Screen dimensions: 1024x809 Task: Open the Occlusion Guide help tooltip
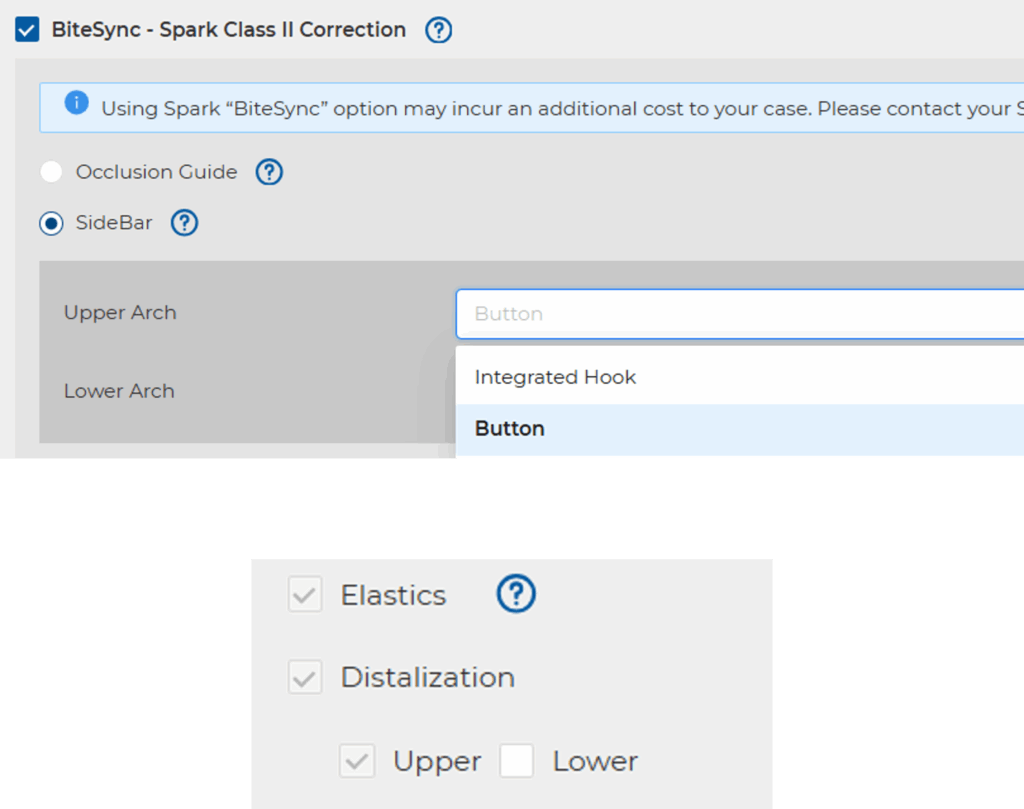270,172
